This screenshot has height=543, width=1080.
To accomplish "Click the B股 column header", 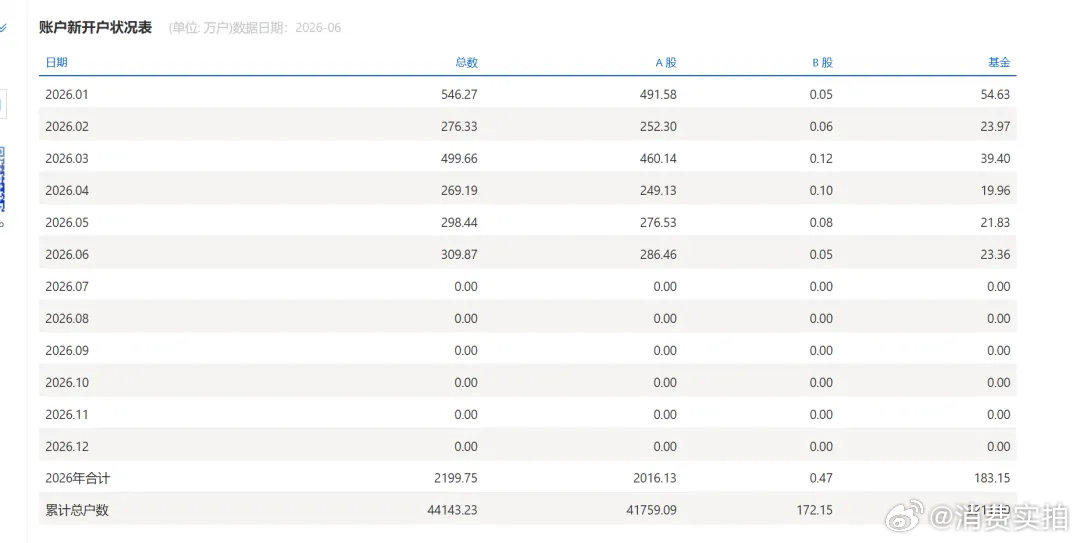I will 822,62.
